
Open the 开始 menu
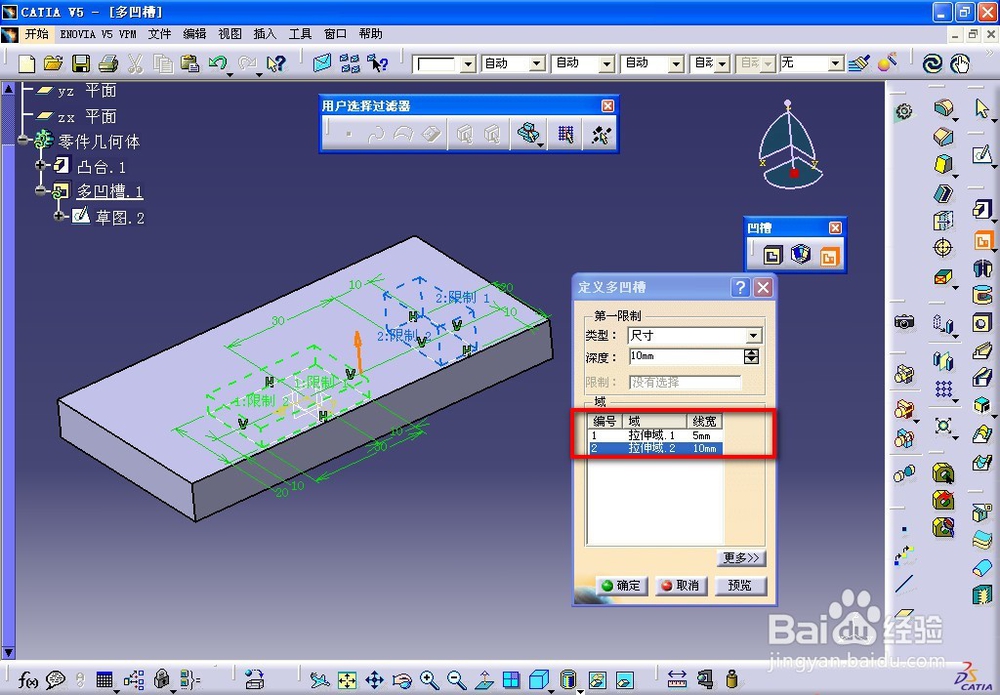[36, 34]
